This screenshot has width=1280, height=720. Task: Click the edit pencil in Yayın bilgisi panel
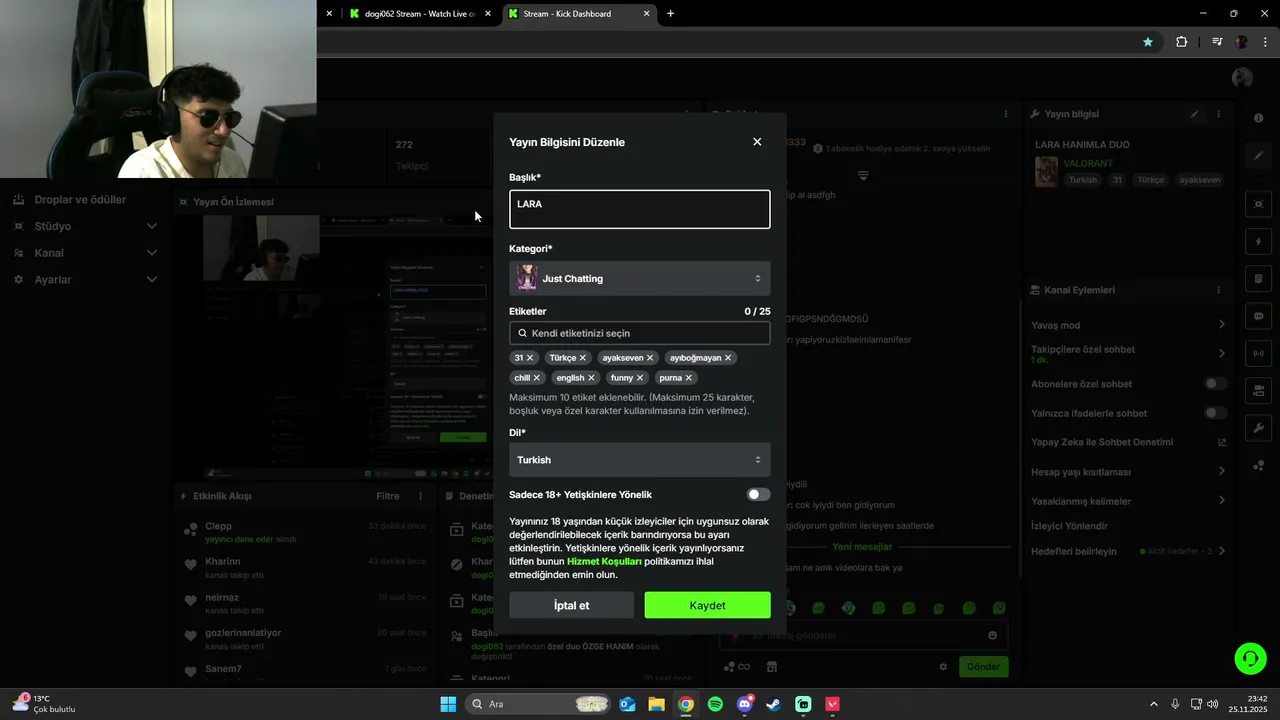tap(1194, 114)
